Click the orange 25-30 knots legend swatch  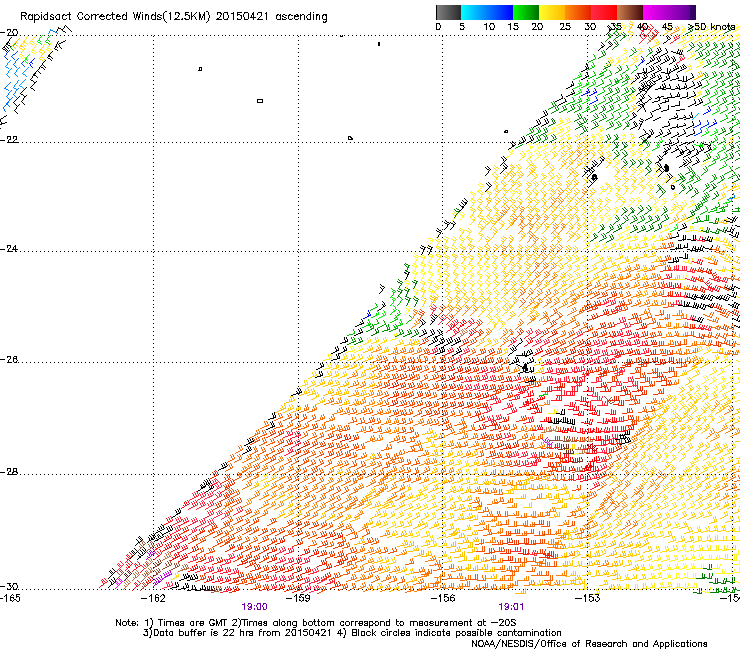point(578,12)
